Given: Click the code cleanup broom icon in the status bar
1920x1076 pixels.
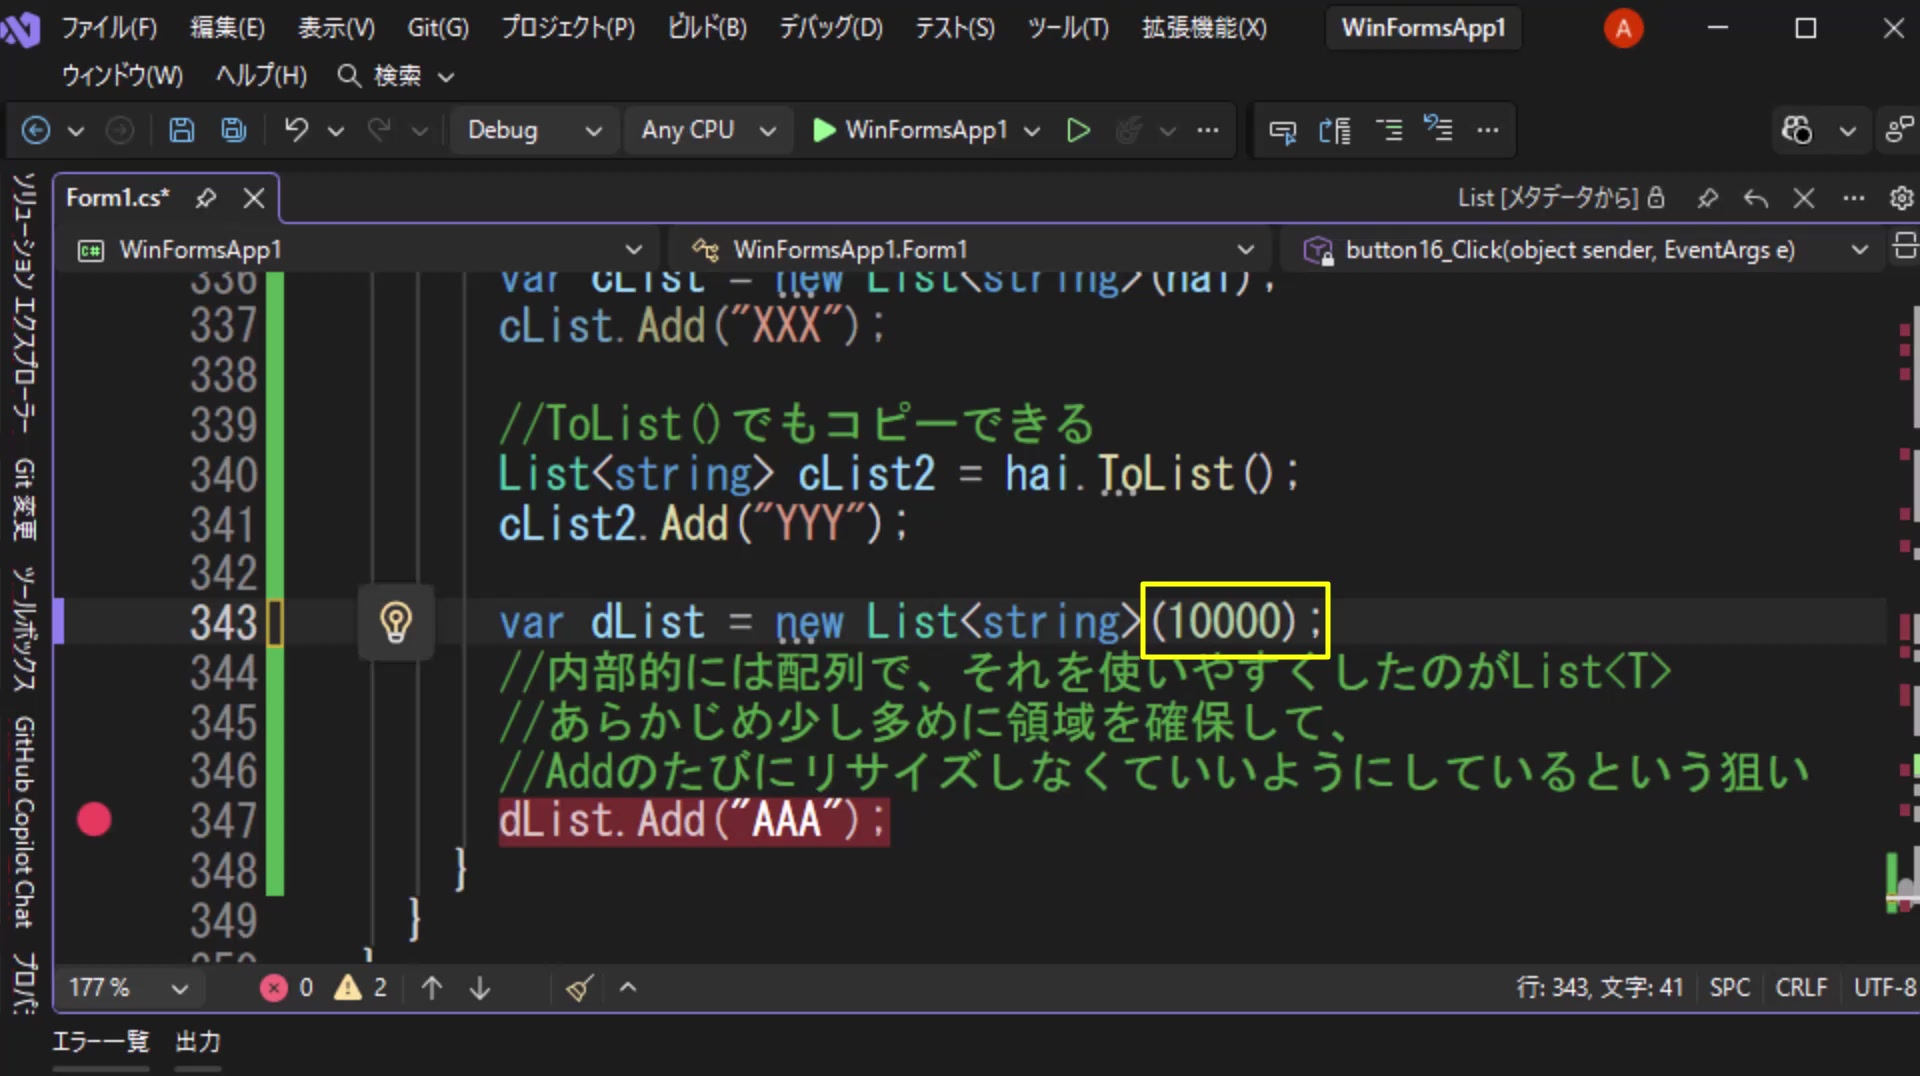Looking at the screenshot, I should click(579, 988).
